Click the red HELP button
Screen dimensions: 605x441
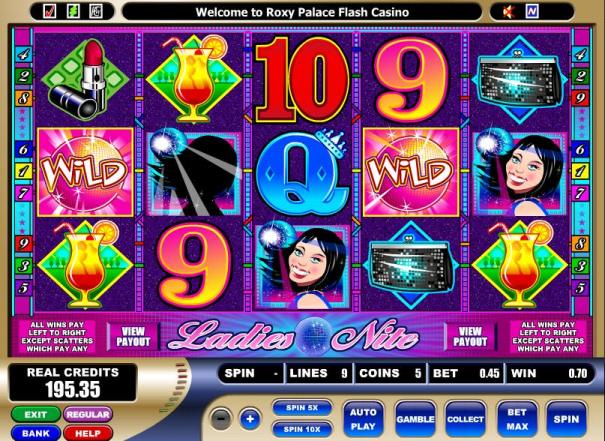point(88,433)
